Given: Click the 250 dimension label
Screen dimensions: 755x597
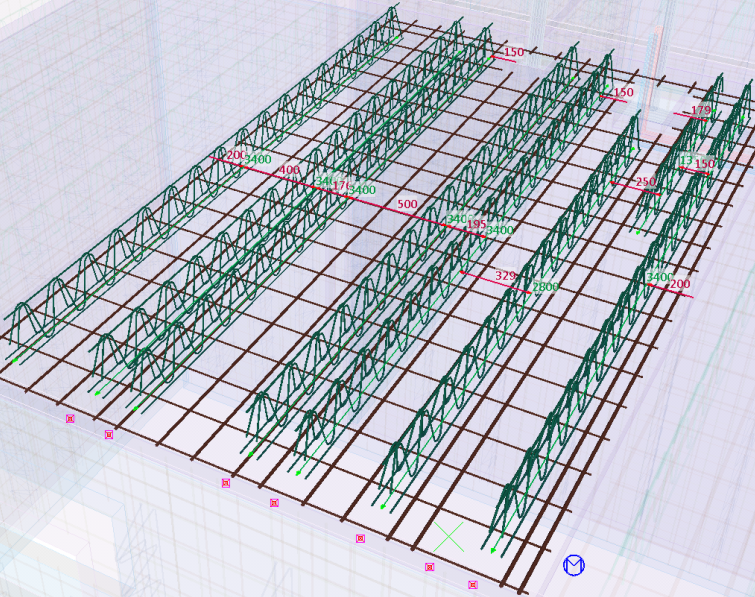Looking at the screenshot, I should (646, 182).
